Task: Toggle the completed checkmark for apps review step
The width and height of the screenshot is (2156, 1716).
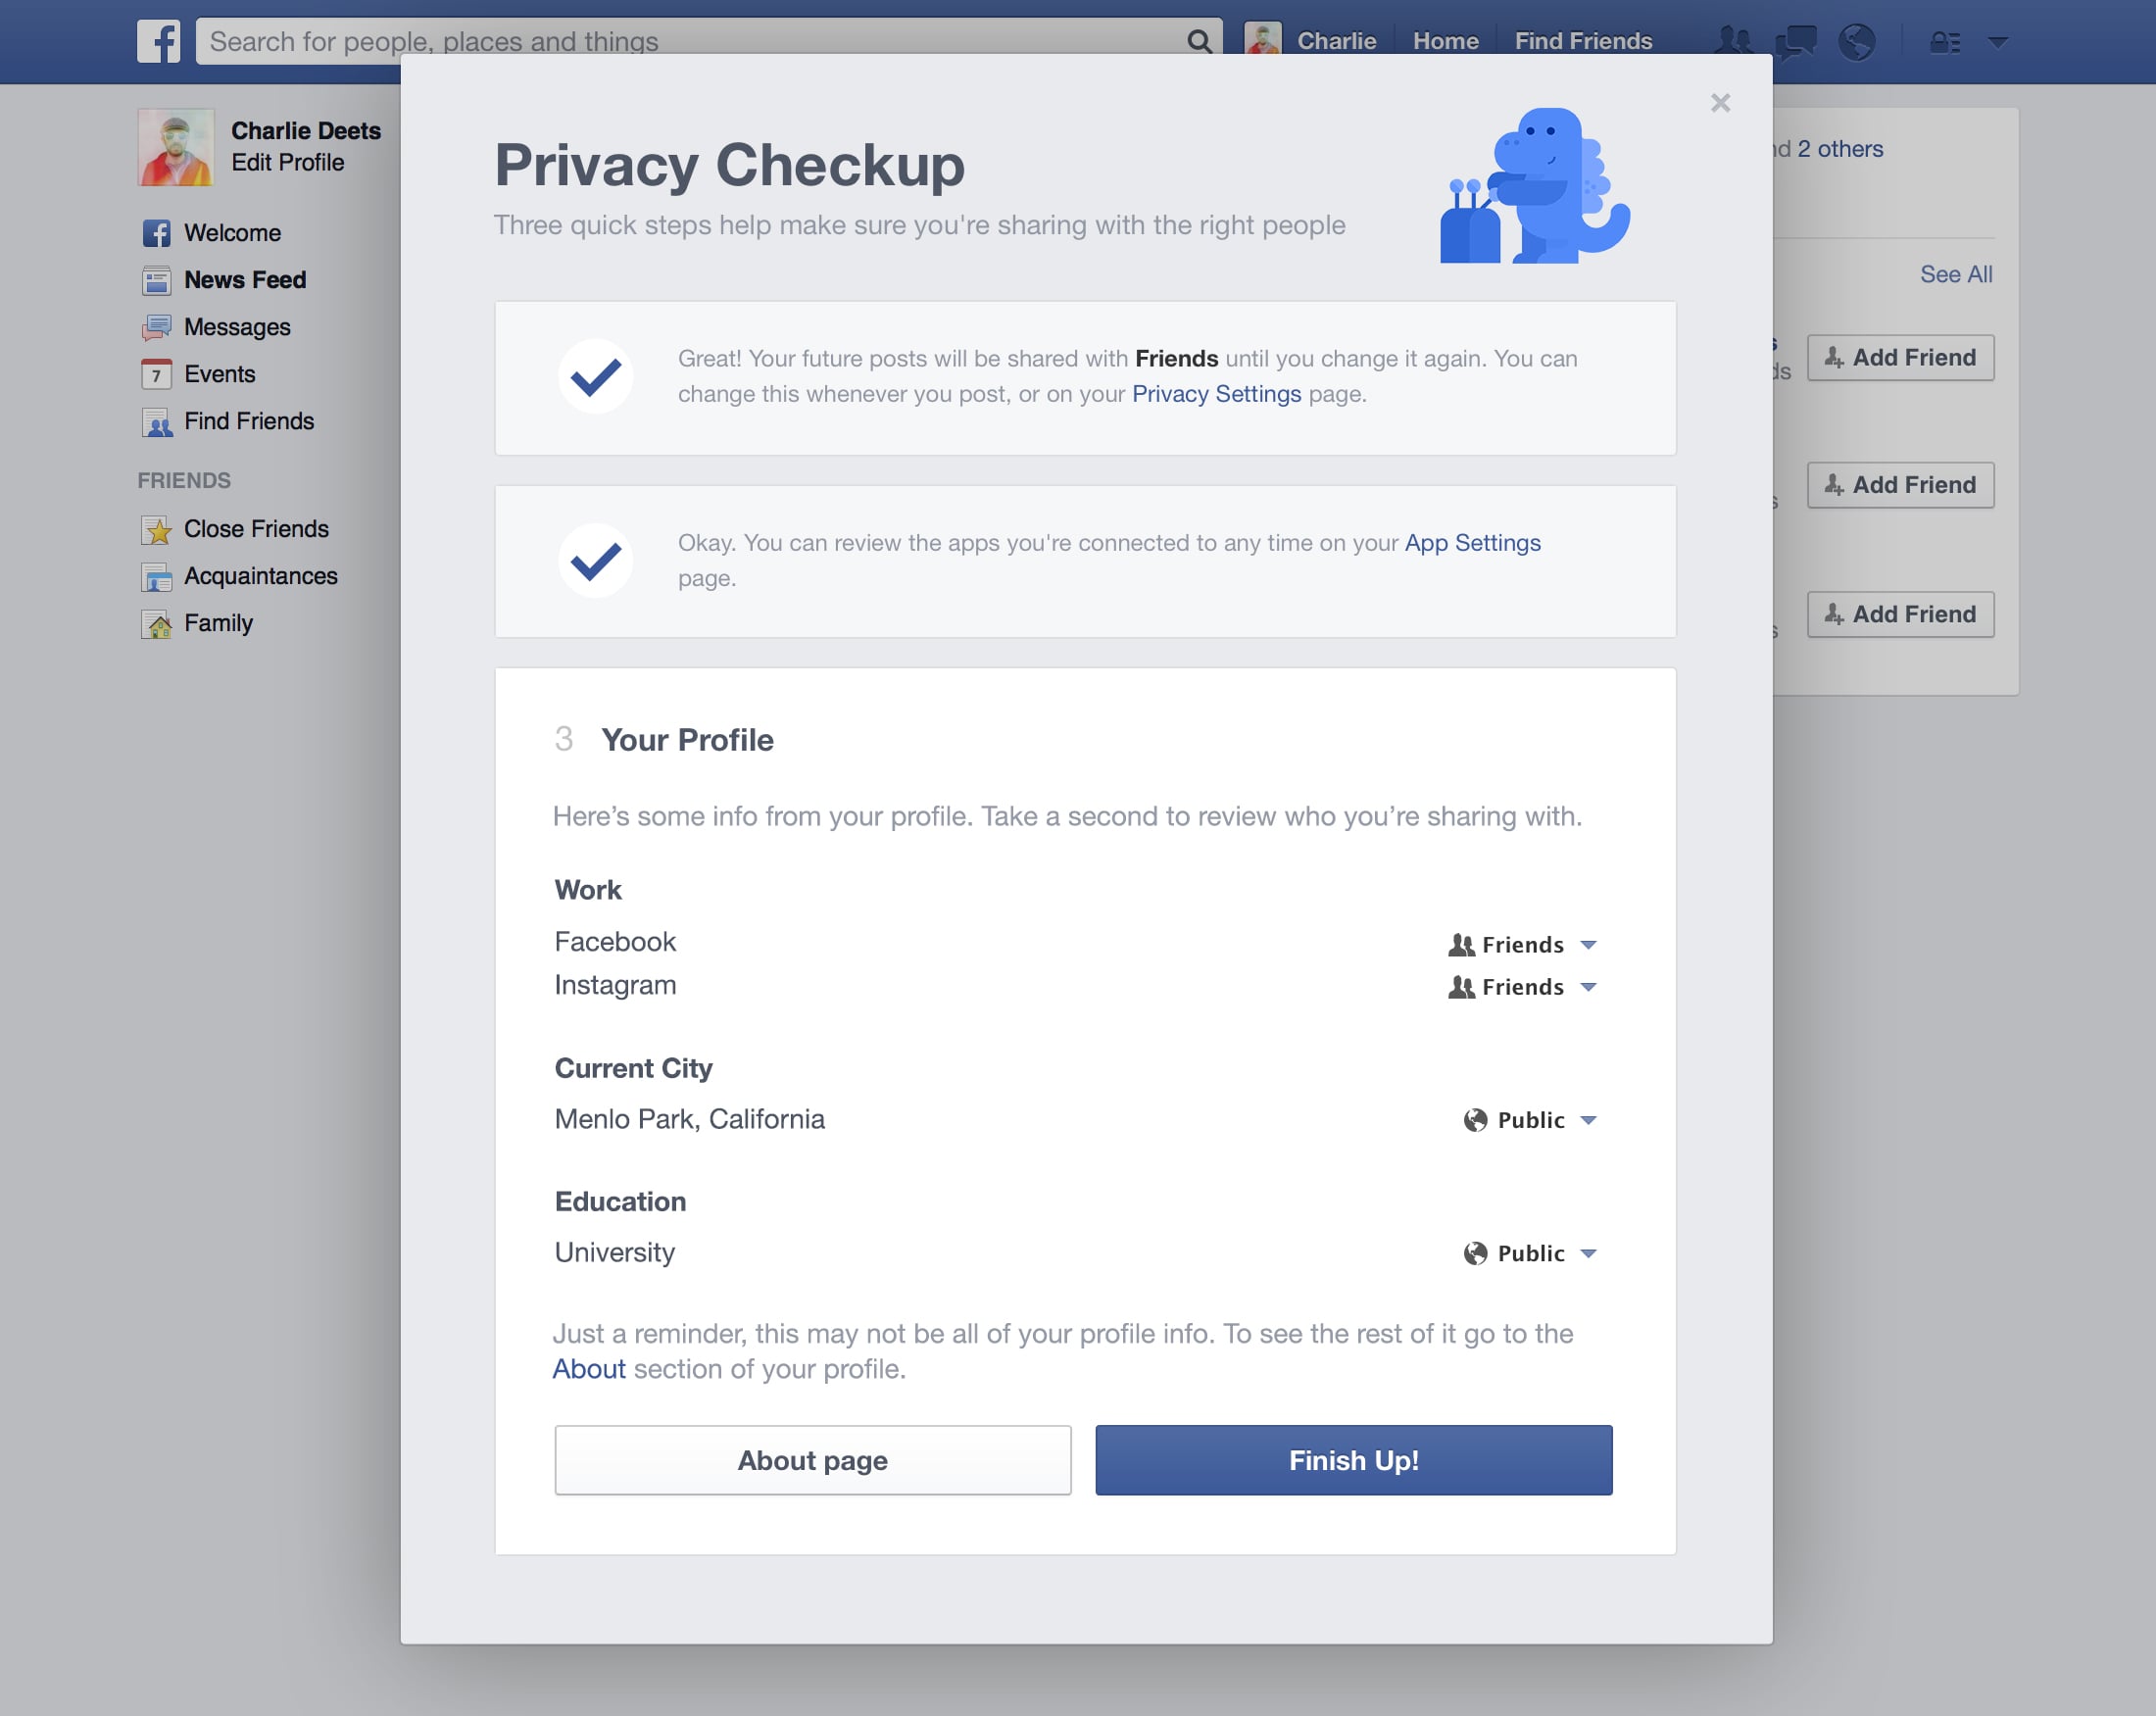Action: click(595, 560)
